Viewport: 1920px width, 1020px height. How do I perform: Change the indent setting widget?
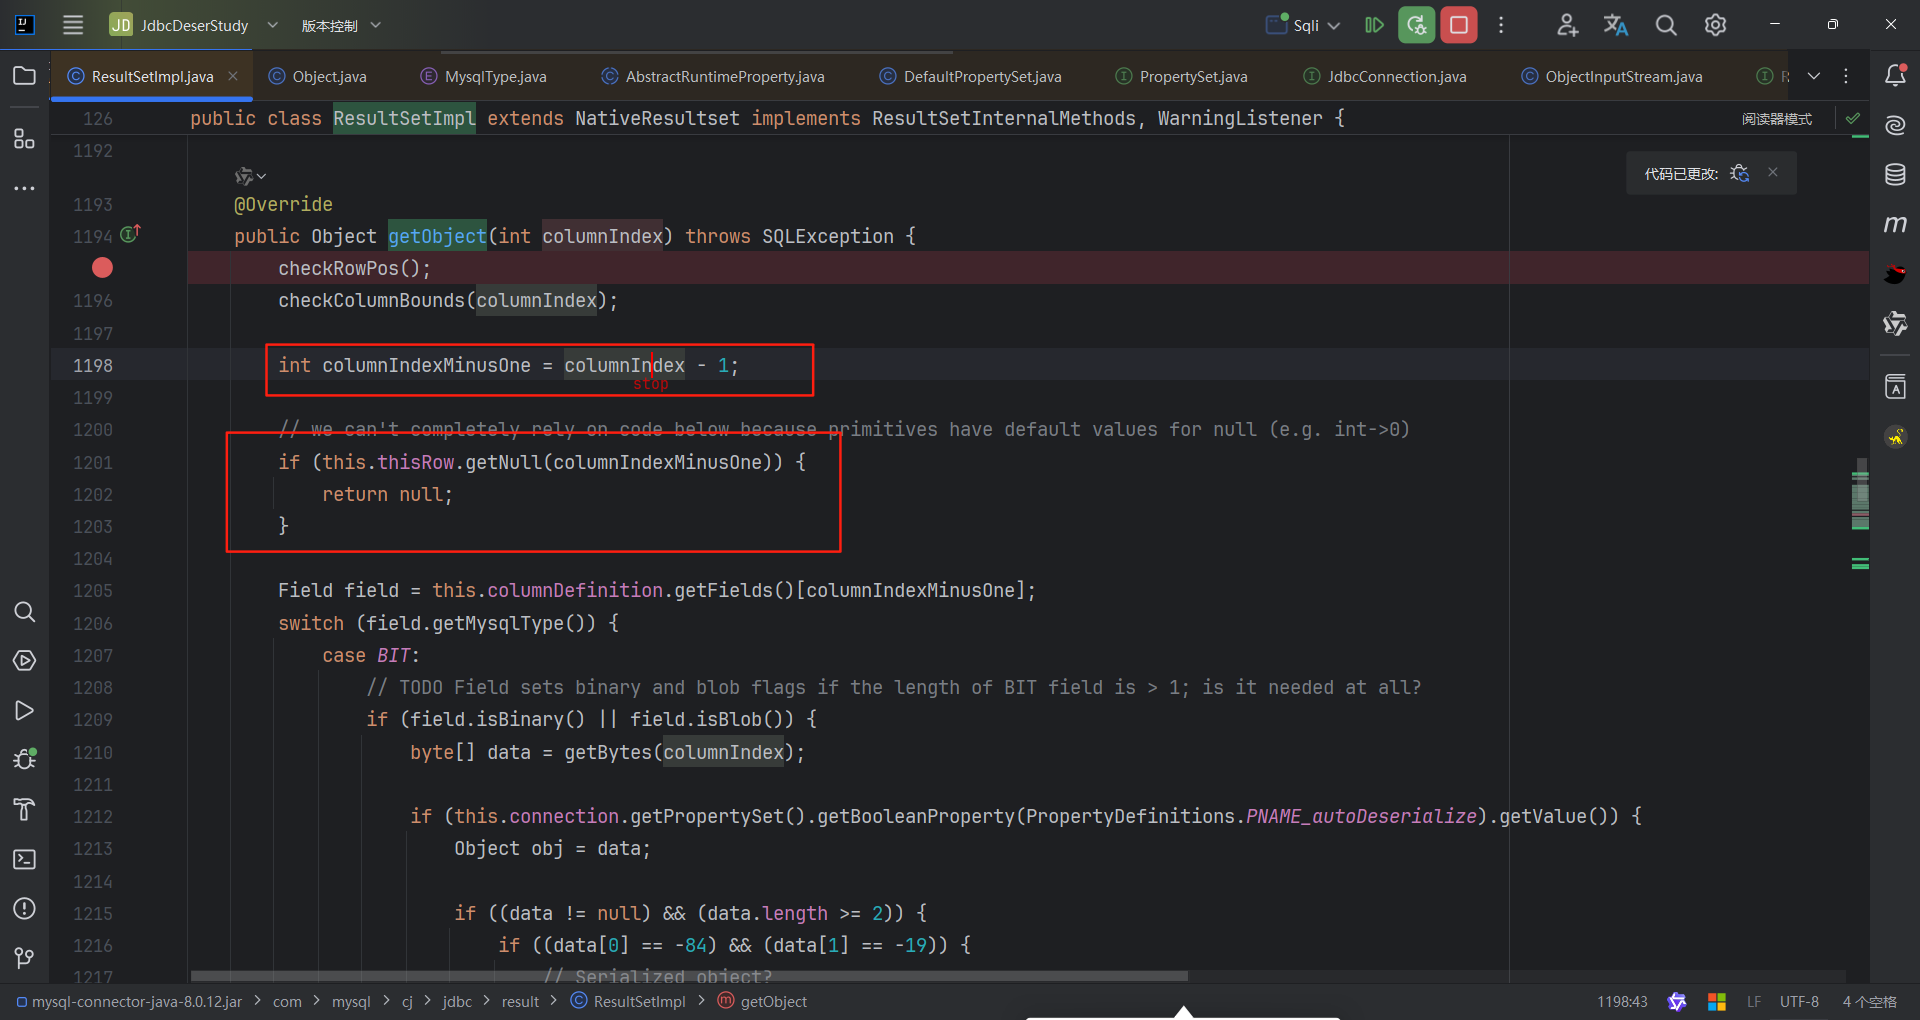(1869, 1002)
